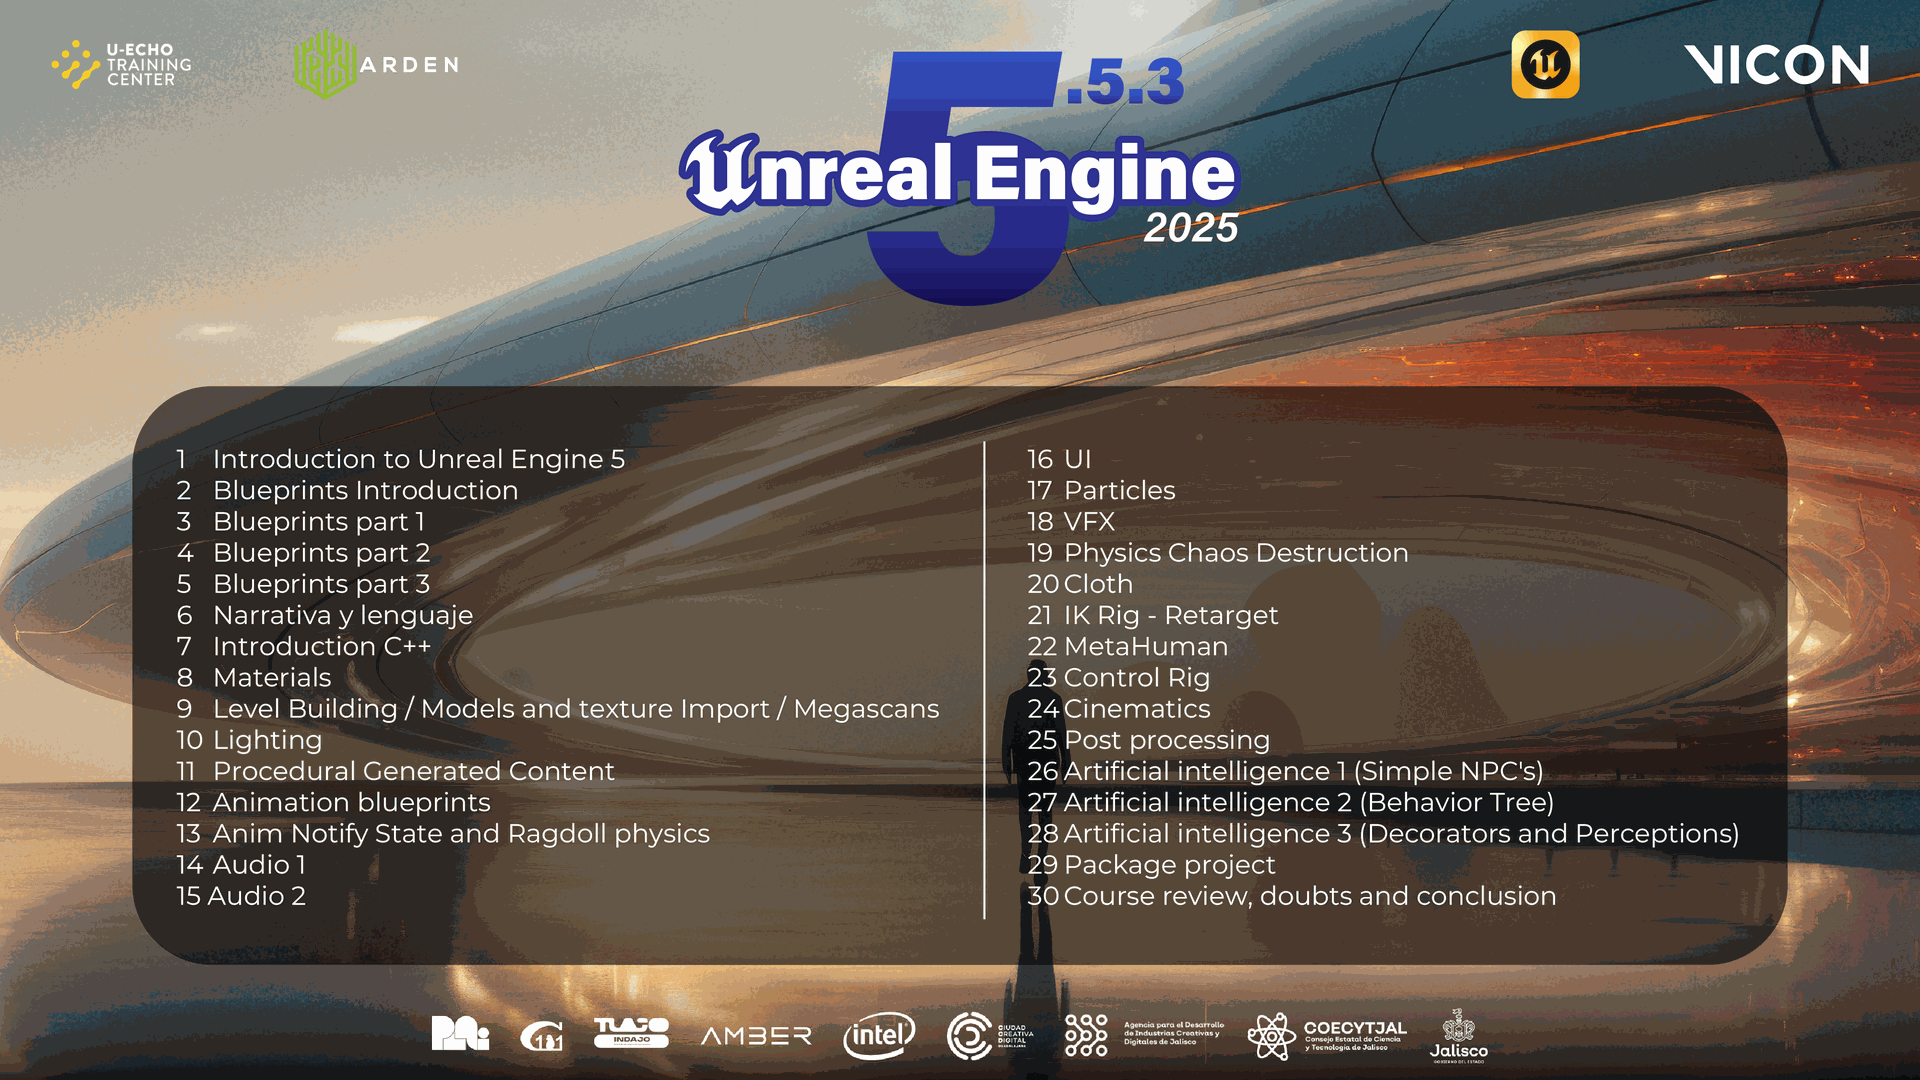Viewport: 1920px width, 1080px height.
Task: Click the Intel logo
Action: pos(879,1035)
